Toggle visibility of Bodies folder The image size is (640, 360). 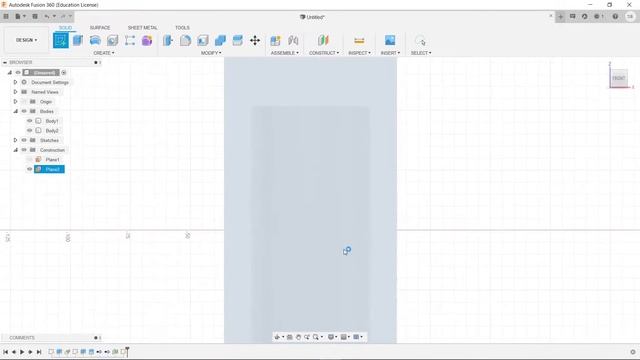coord(24,111)
